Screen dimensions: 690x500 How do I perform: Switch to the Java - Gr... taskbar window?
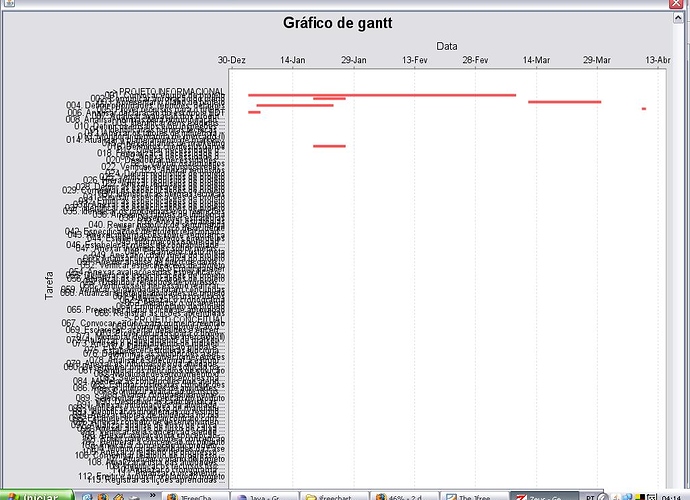point(265,496)
